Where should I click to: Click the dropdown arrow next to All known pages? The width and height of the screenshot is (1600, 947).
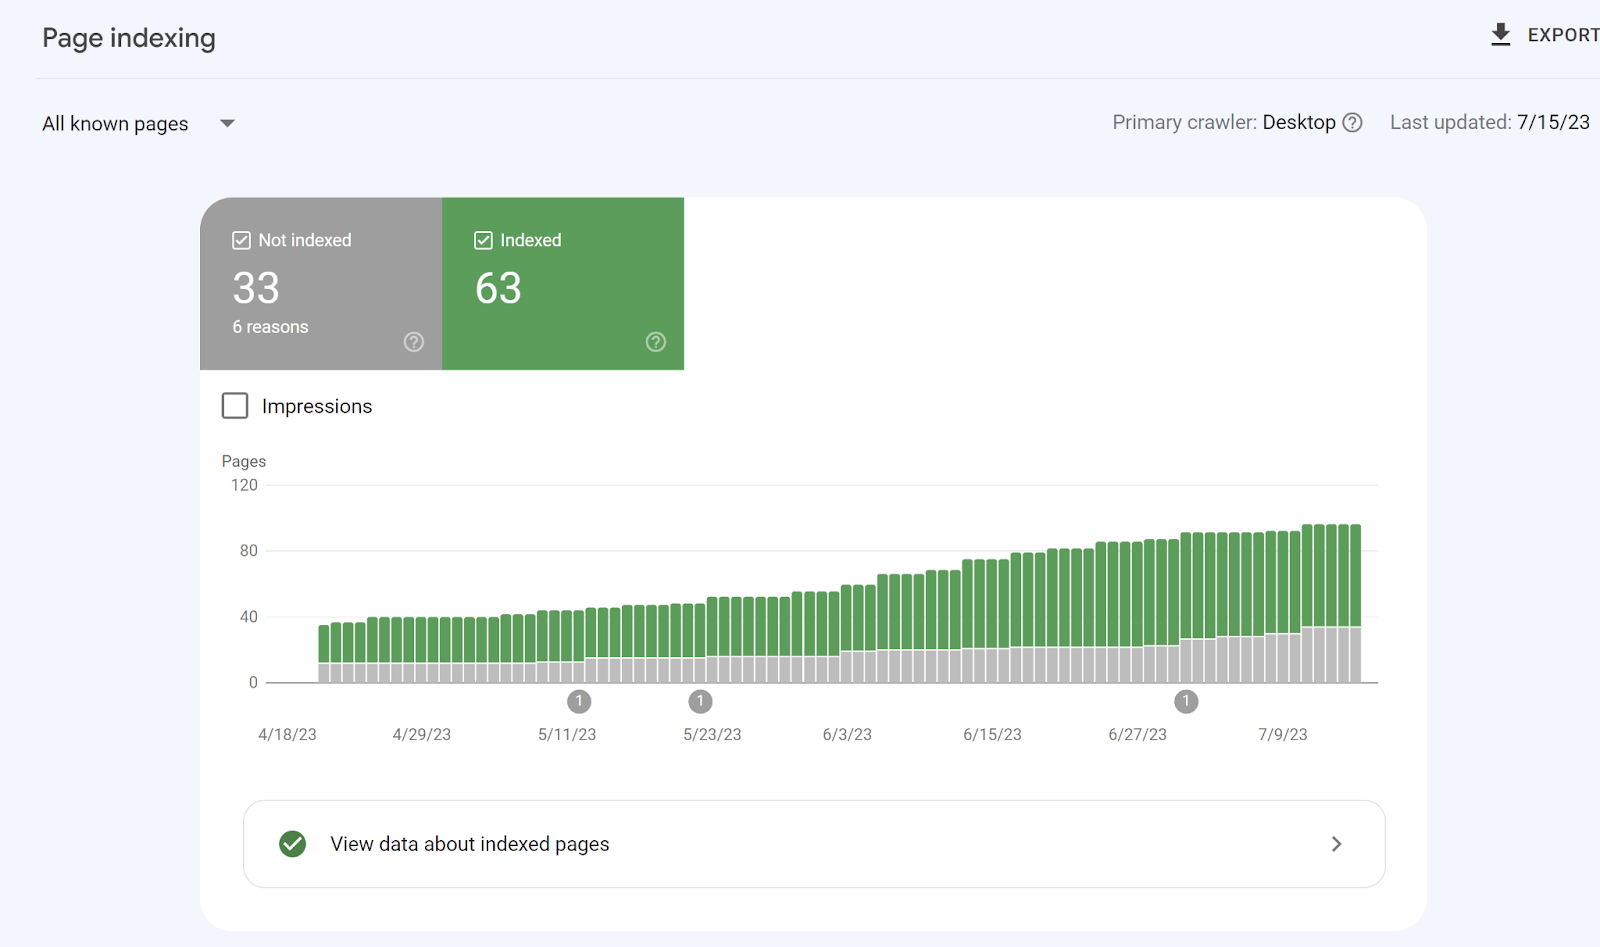pos(228,124)
